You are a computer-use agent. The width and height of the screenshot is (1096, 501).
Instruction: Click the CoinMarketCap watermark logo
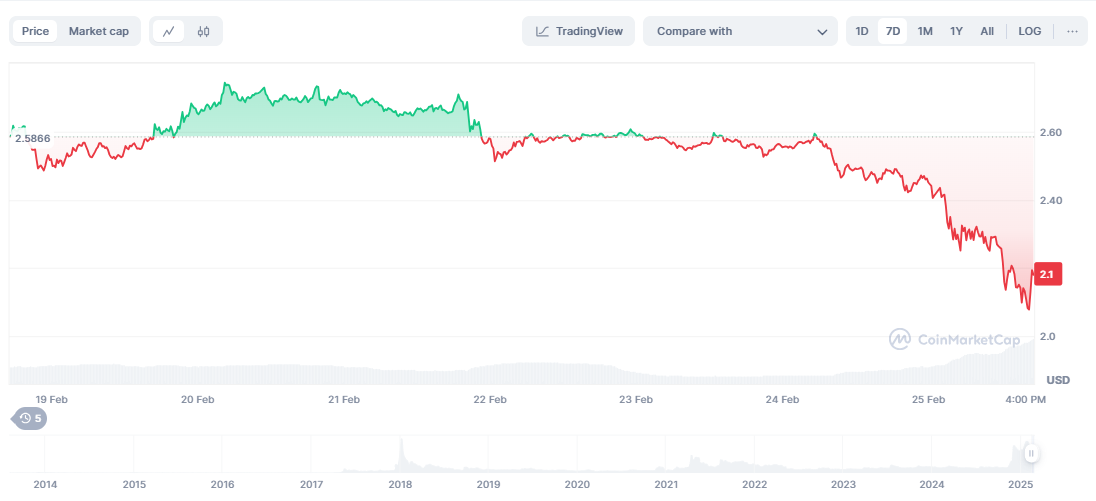[x=954, y=339]
